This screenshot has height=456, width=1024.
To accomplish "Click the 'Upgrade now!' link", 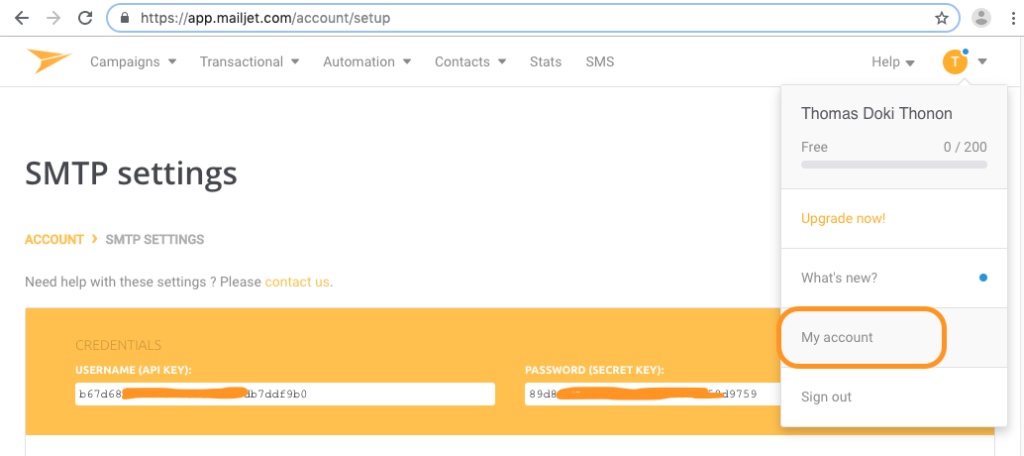I will point(843,218).
